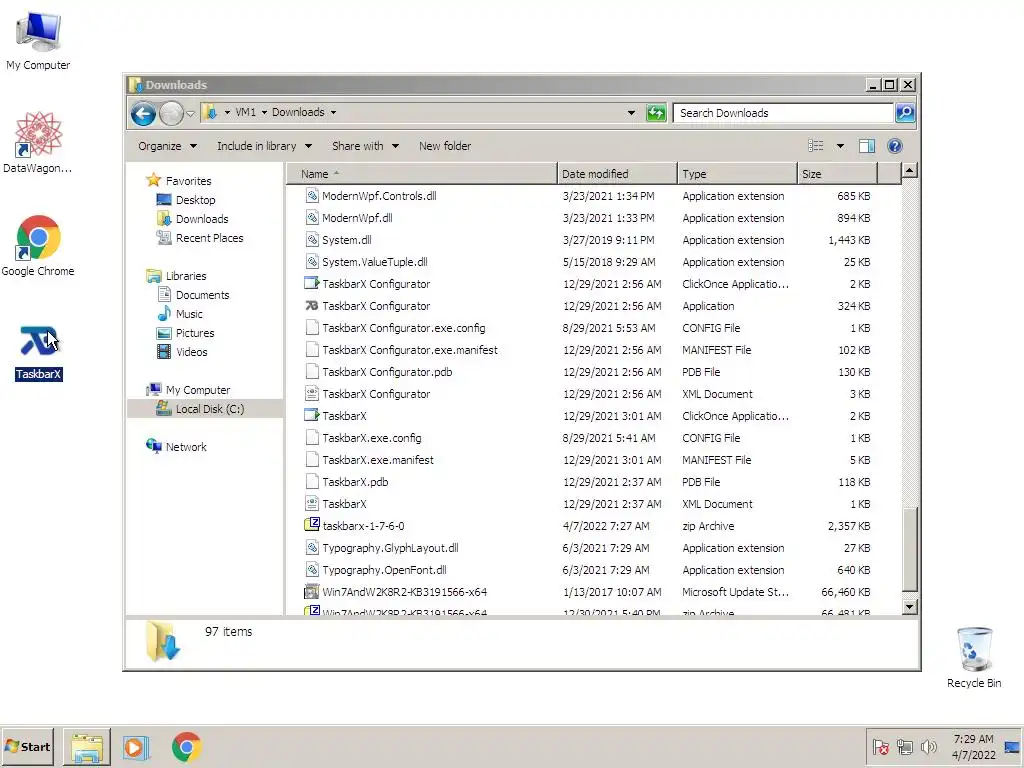
Task: Click the volume speaker tray icon
Action: click(928, 747)
